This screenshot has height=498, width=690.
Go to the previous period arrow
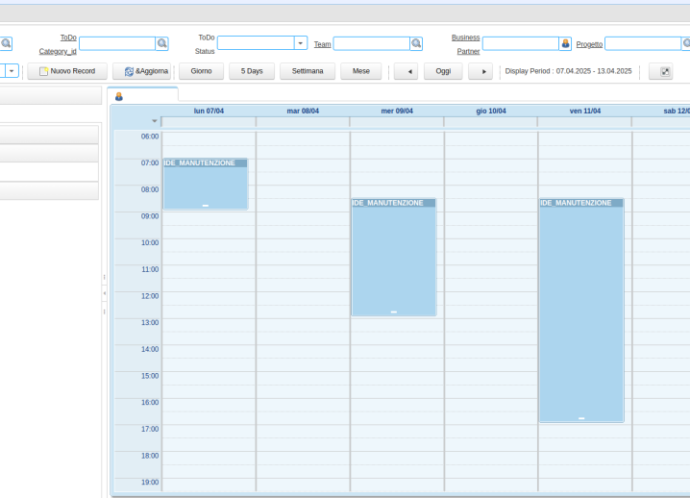tap(405, 72)
